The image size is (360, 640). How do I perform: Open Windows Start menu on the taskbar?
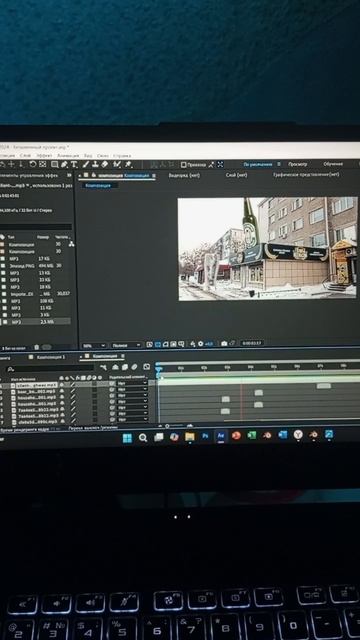pos(127,438)
